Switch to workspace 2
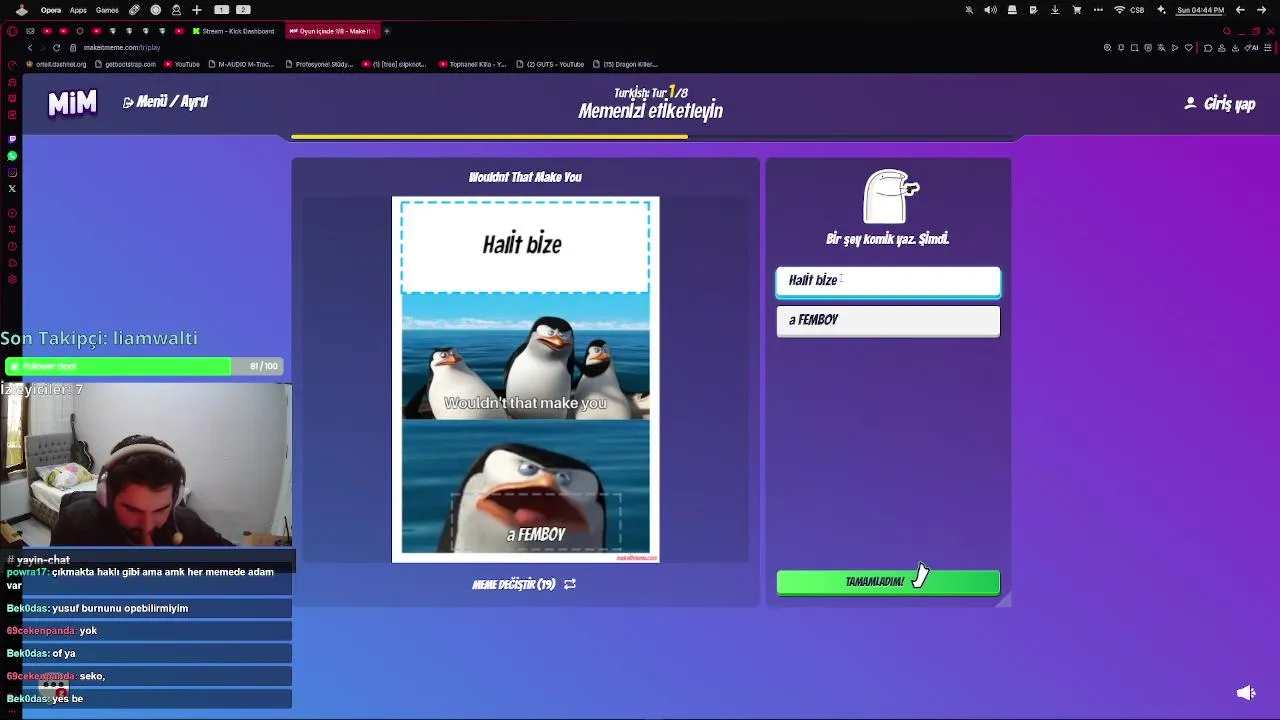The image size is (1280, 720). click(x=243, y=10)
